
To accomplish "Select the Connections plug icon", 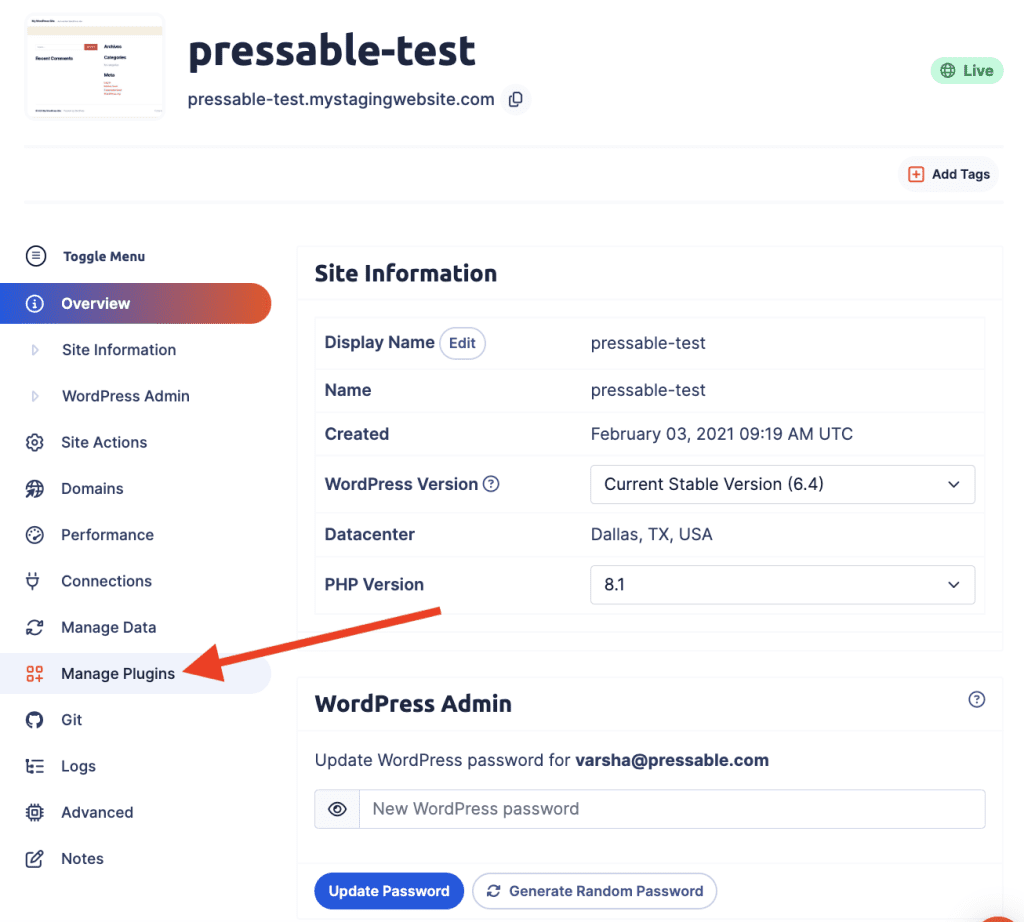I will click(34, 580).
